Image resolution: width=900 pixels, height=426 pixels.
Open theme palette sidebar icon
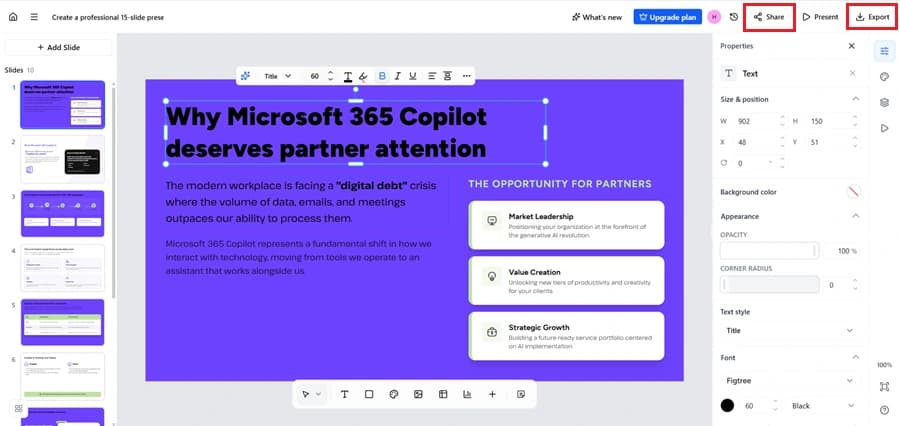coord(884,77)
